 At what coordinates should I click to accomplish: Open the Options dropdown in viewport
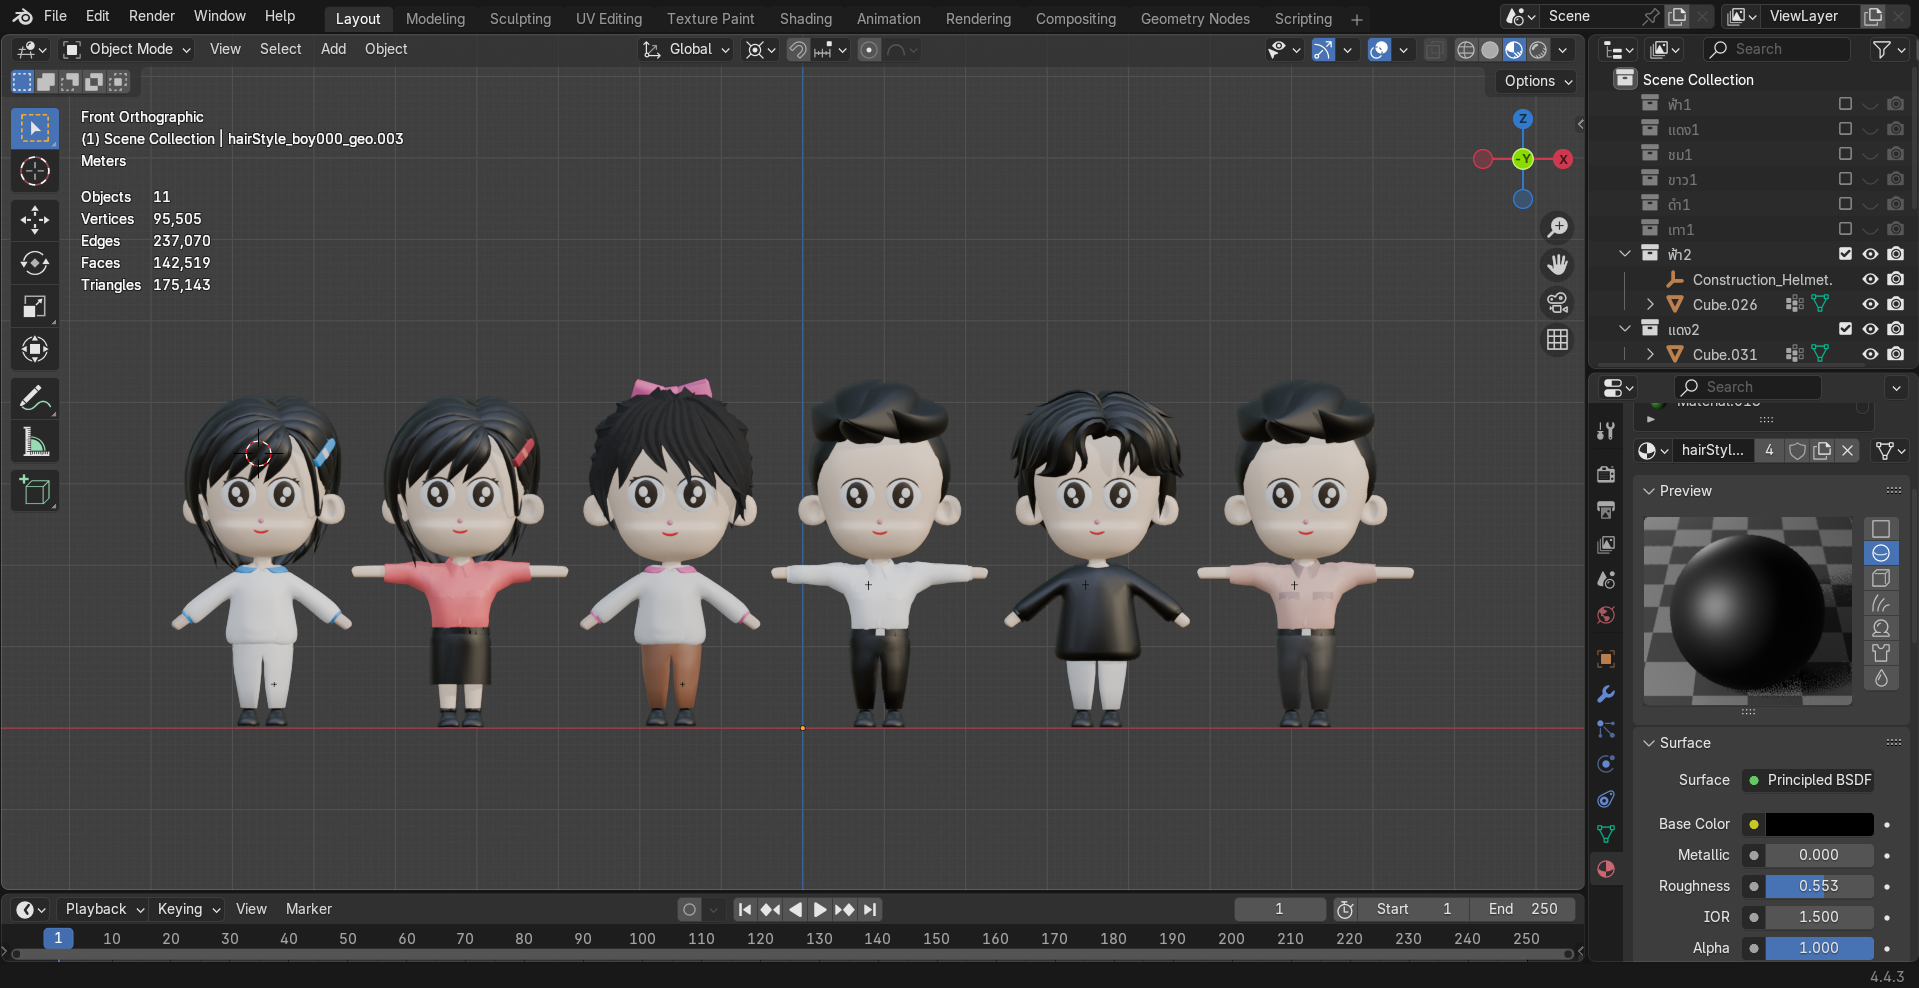1538,81
